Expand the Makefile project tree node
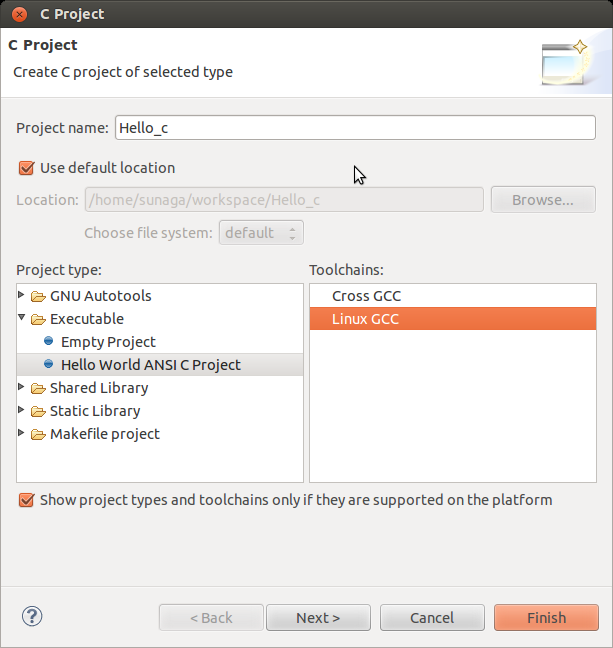This screenshot has width=613, height=648. click(x=23, y=434)
